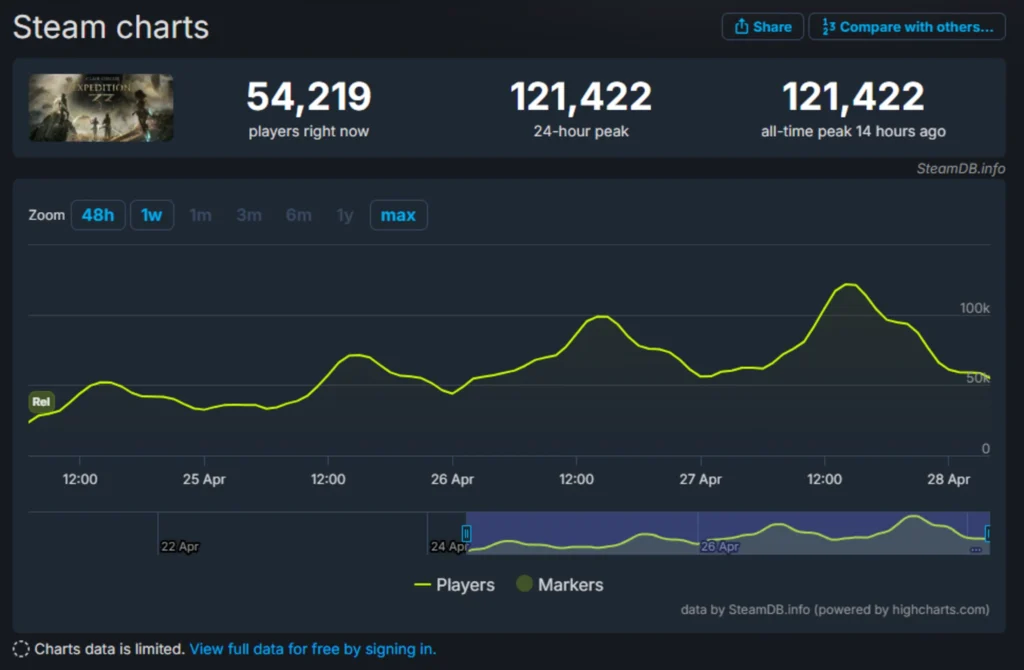
Task: Click the Charts data is limited notice icon
Action: point(21,649)
